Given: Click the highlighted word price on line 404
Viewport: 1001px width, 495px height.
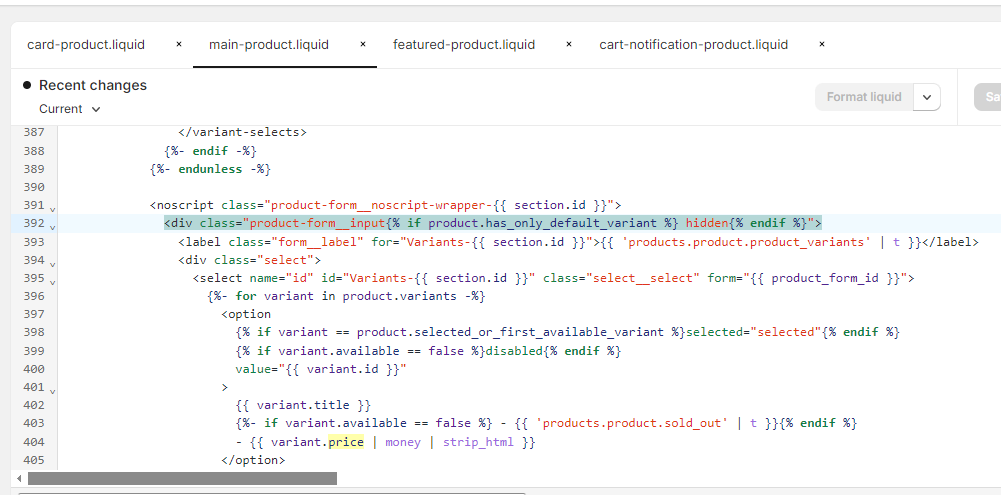Looking at the screenshot, I should pos(345,441).
